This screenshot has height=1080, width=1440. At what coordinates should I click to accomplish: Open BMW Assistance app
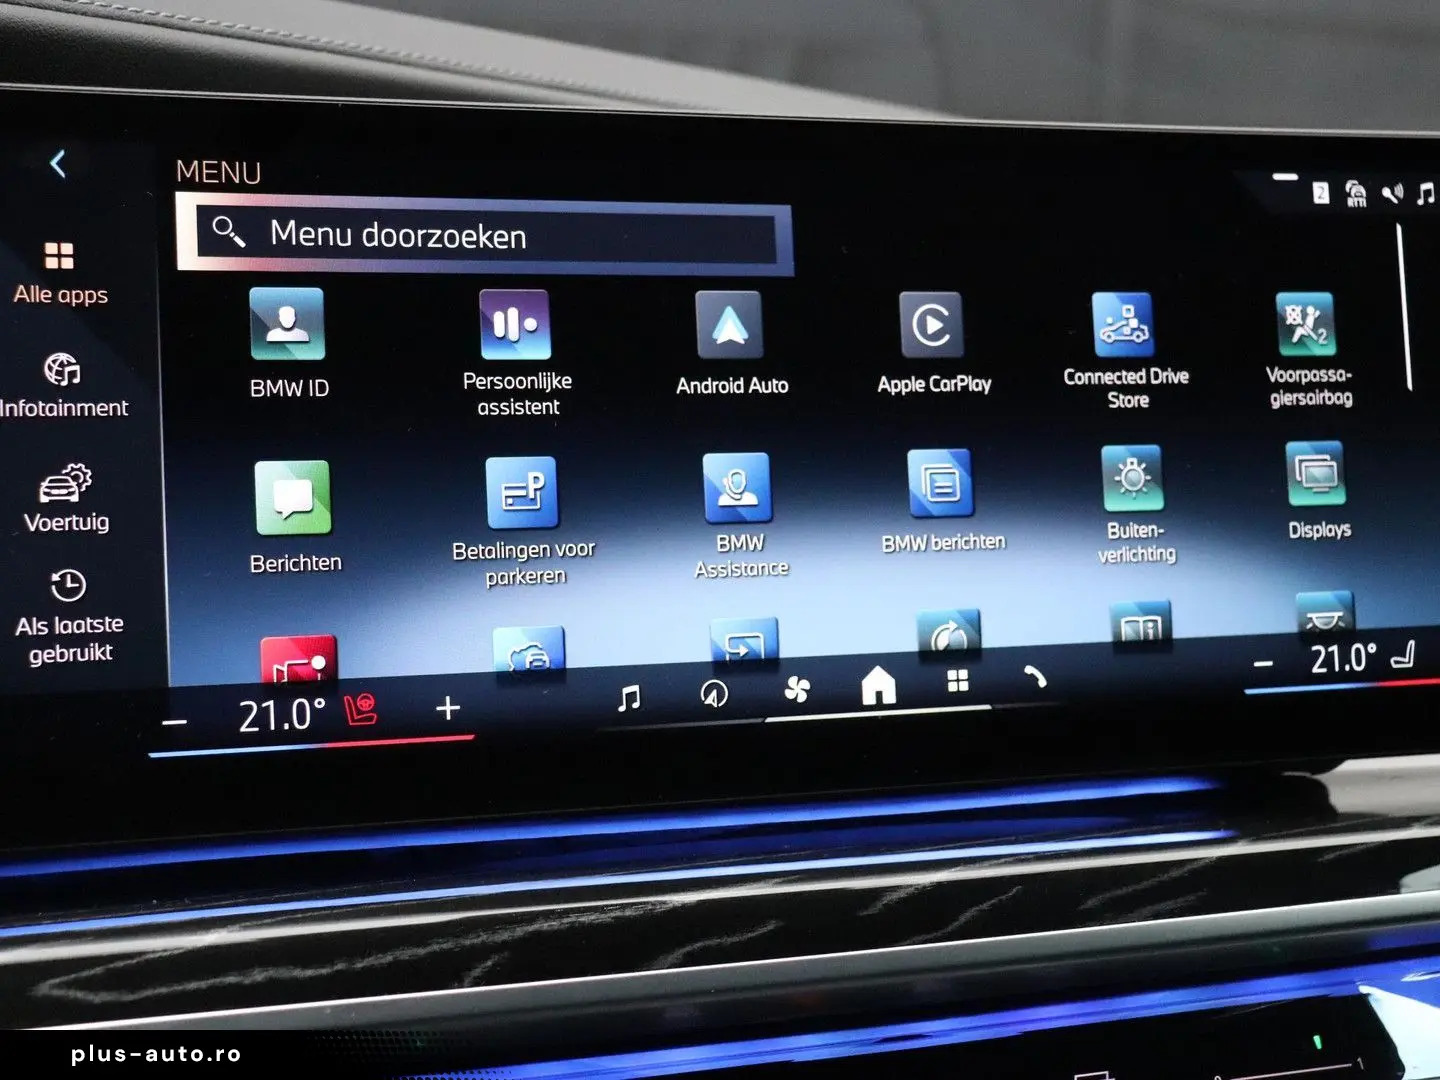coord(737,489)
